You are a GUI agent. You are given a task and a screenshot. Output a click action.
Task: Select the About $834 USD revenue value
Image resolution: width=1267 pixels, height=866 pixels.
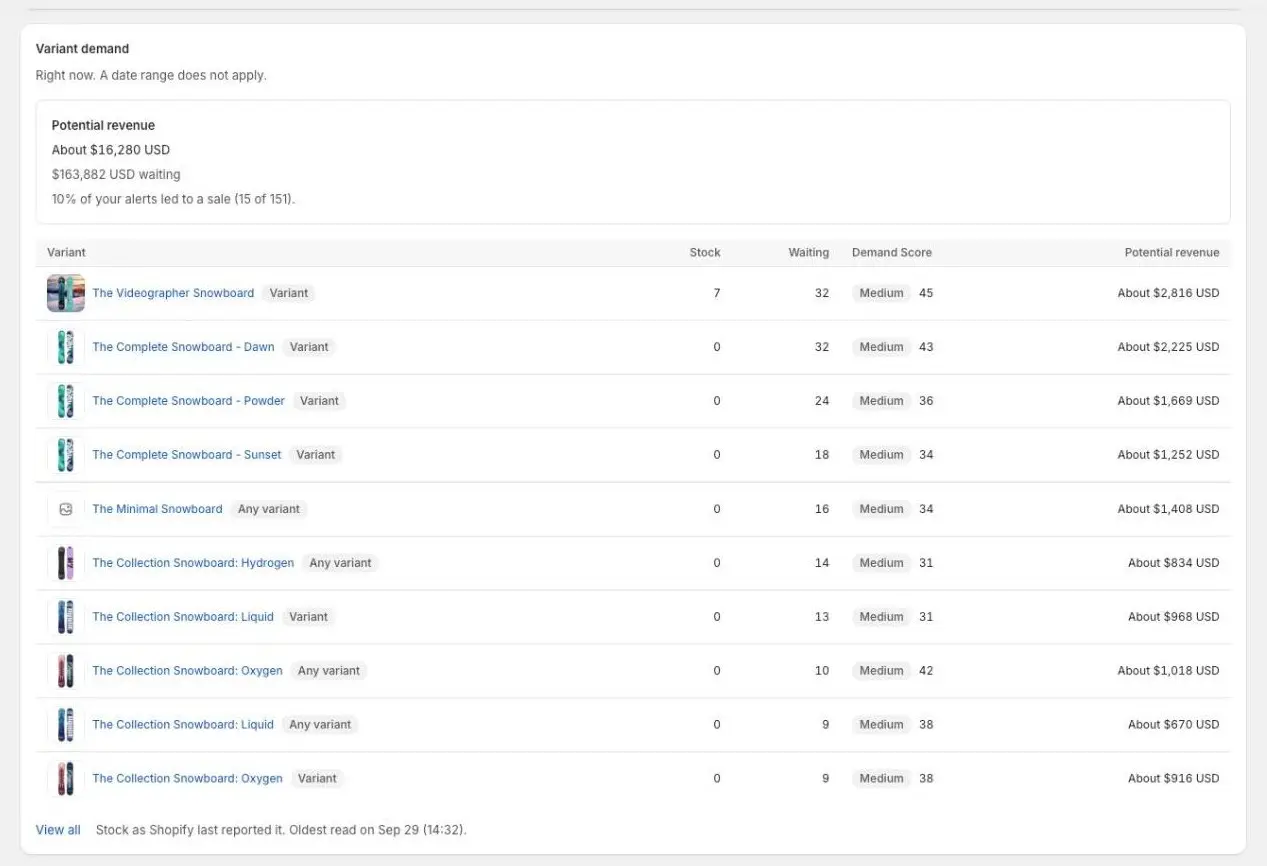pyautogui.click(x=1174, y=563)
